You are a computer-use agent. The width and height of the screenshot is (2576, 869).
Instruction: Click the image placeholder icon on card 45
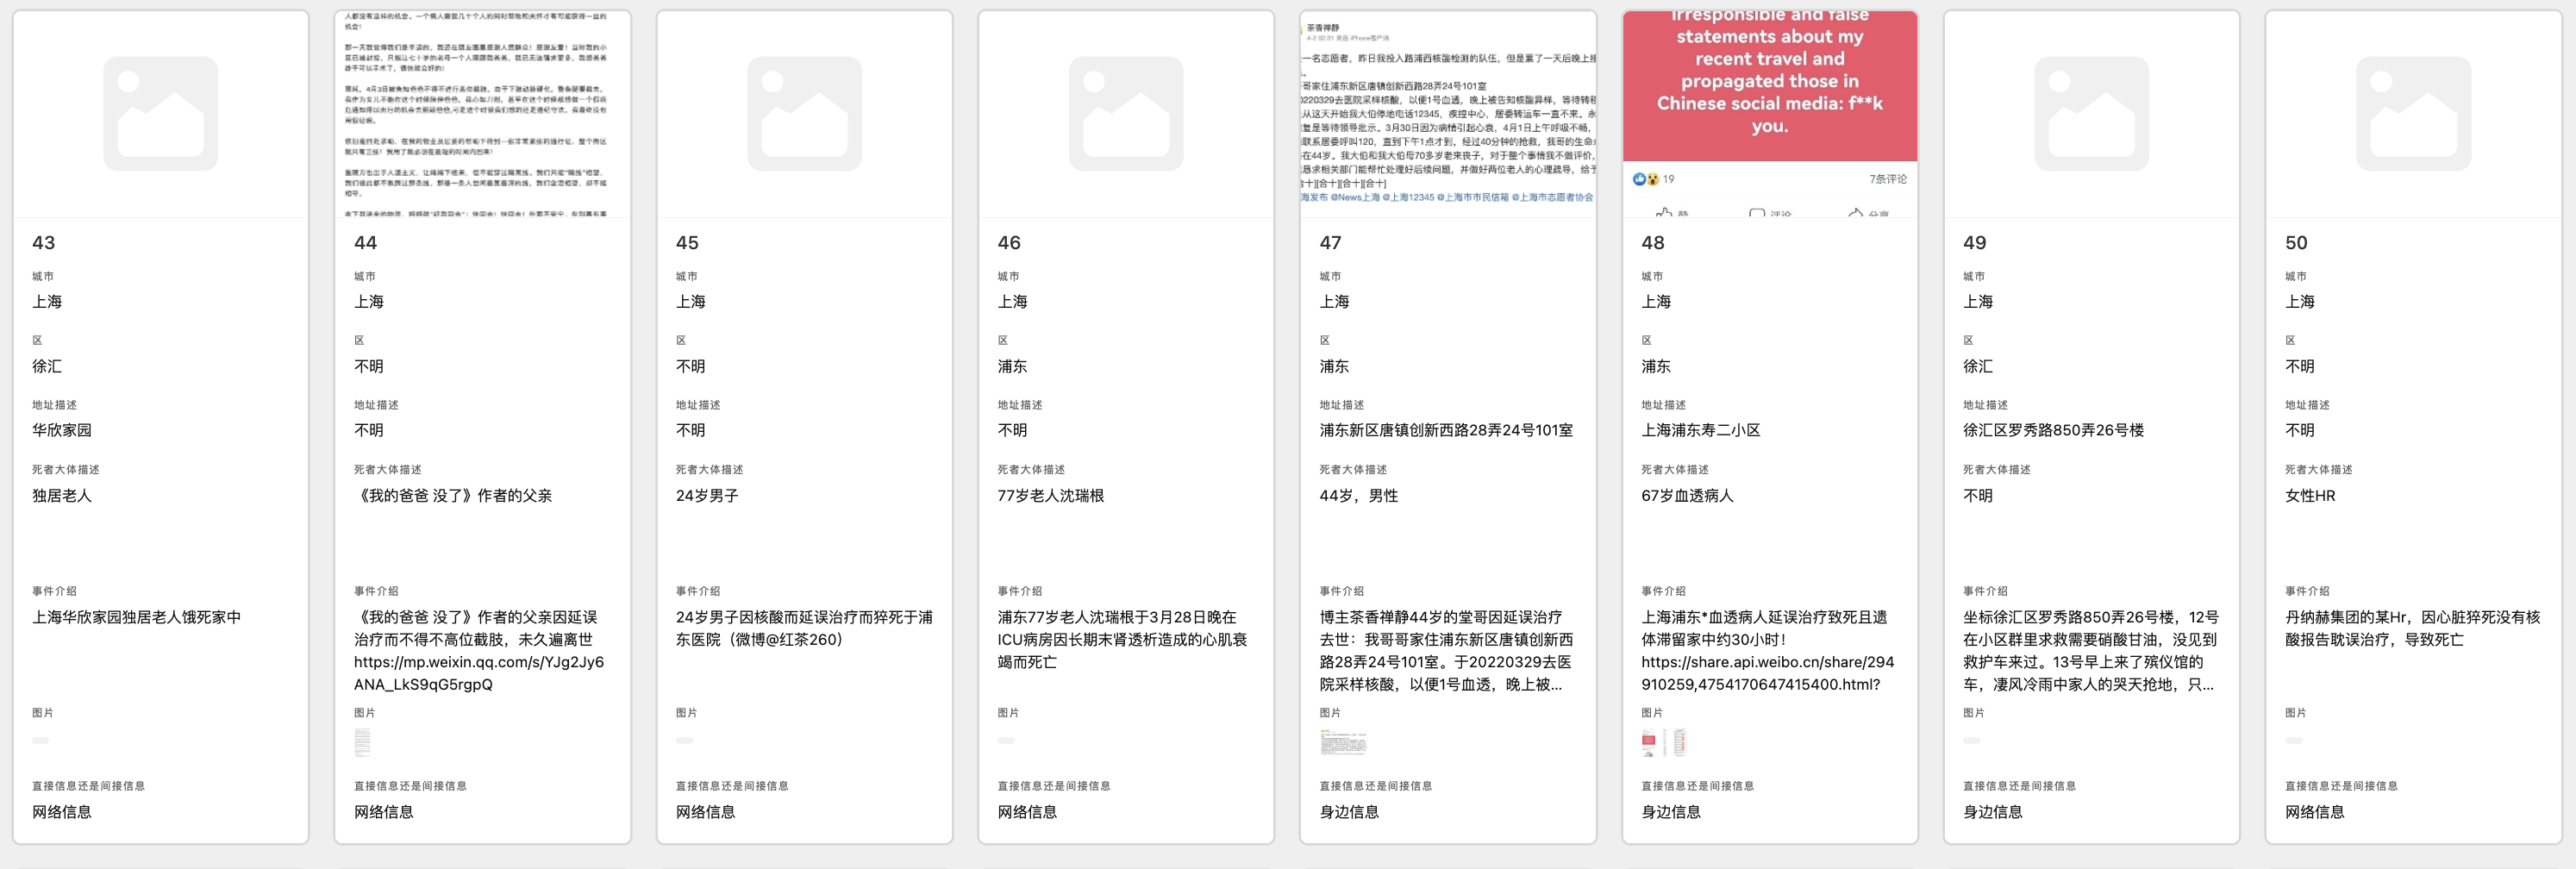pos(805,113)
